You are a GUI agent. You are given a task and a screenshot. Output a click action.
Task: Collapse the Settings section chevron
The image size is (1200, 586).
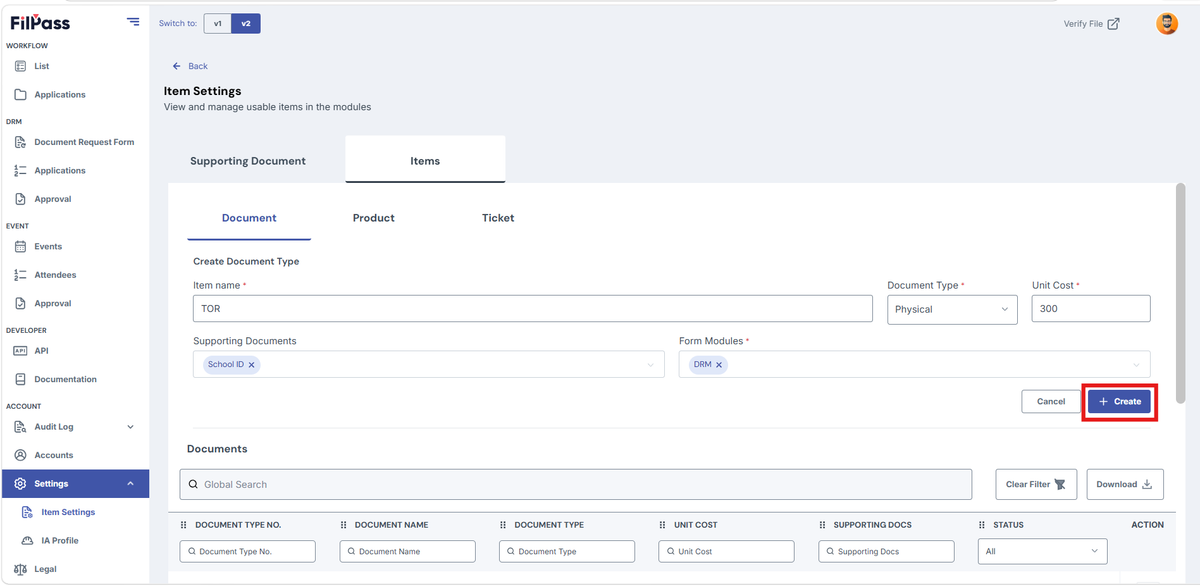tap(130, 484)
